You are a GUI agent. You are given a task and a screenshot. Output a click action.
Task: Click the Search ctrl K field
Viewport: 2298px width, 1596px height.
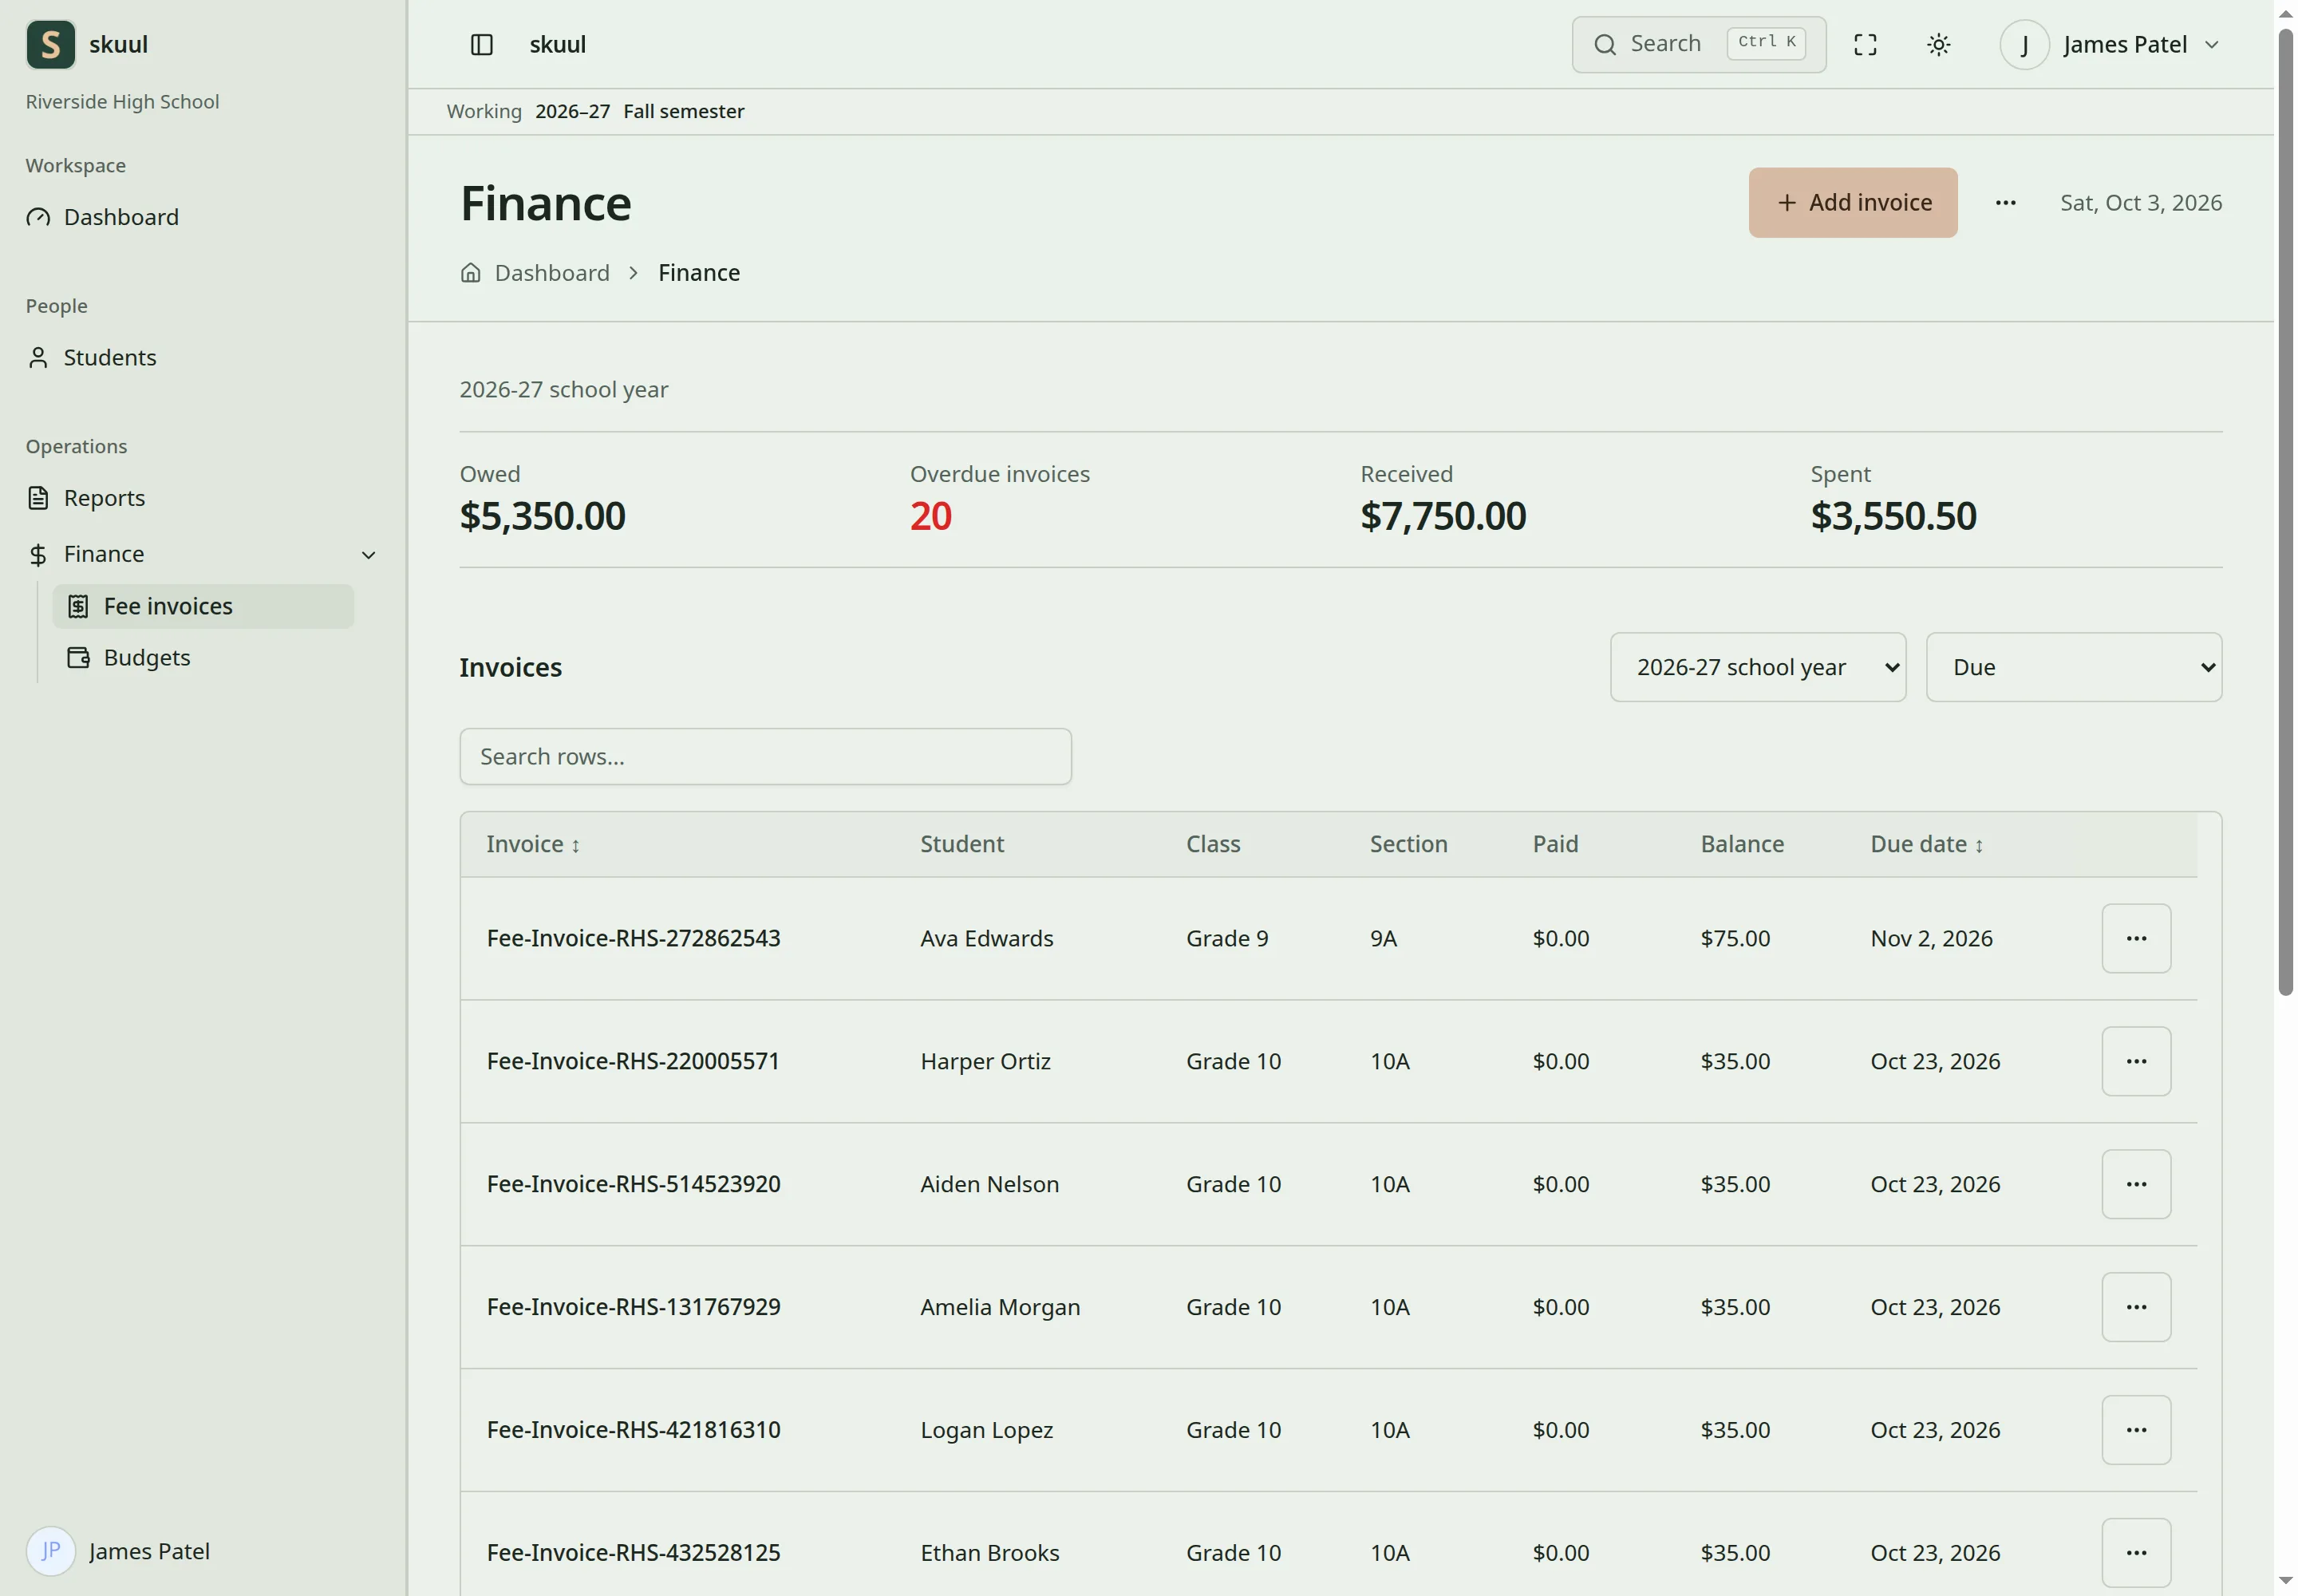tap(1698, 44)
